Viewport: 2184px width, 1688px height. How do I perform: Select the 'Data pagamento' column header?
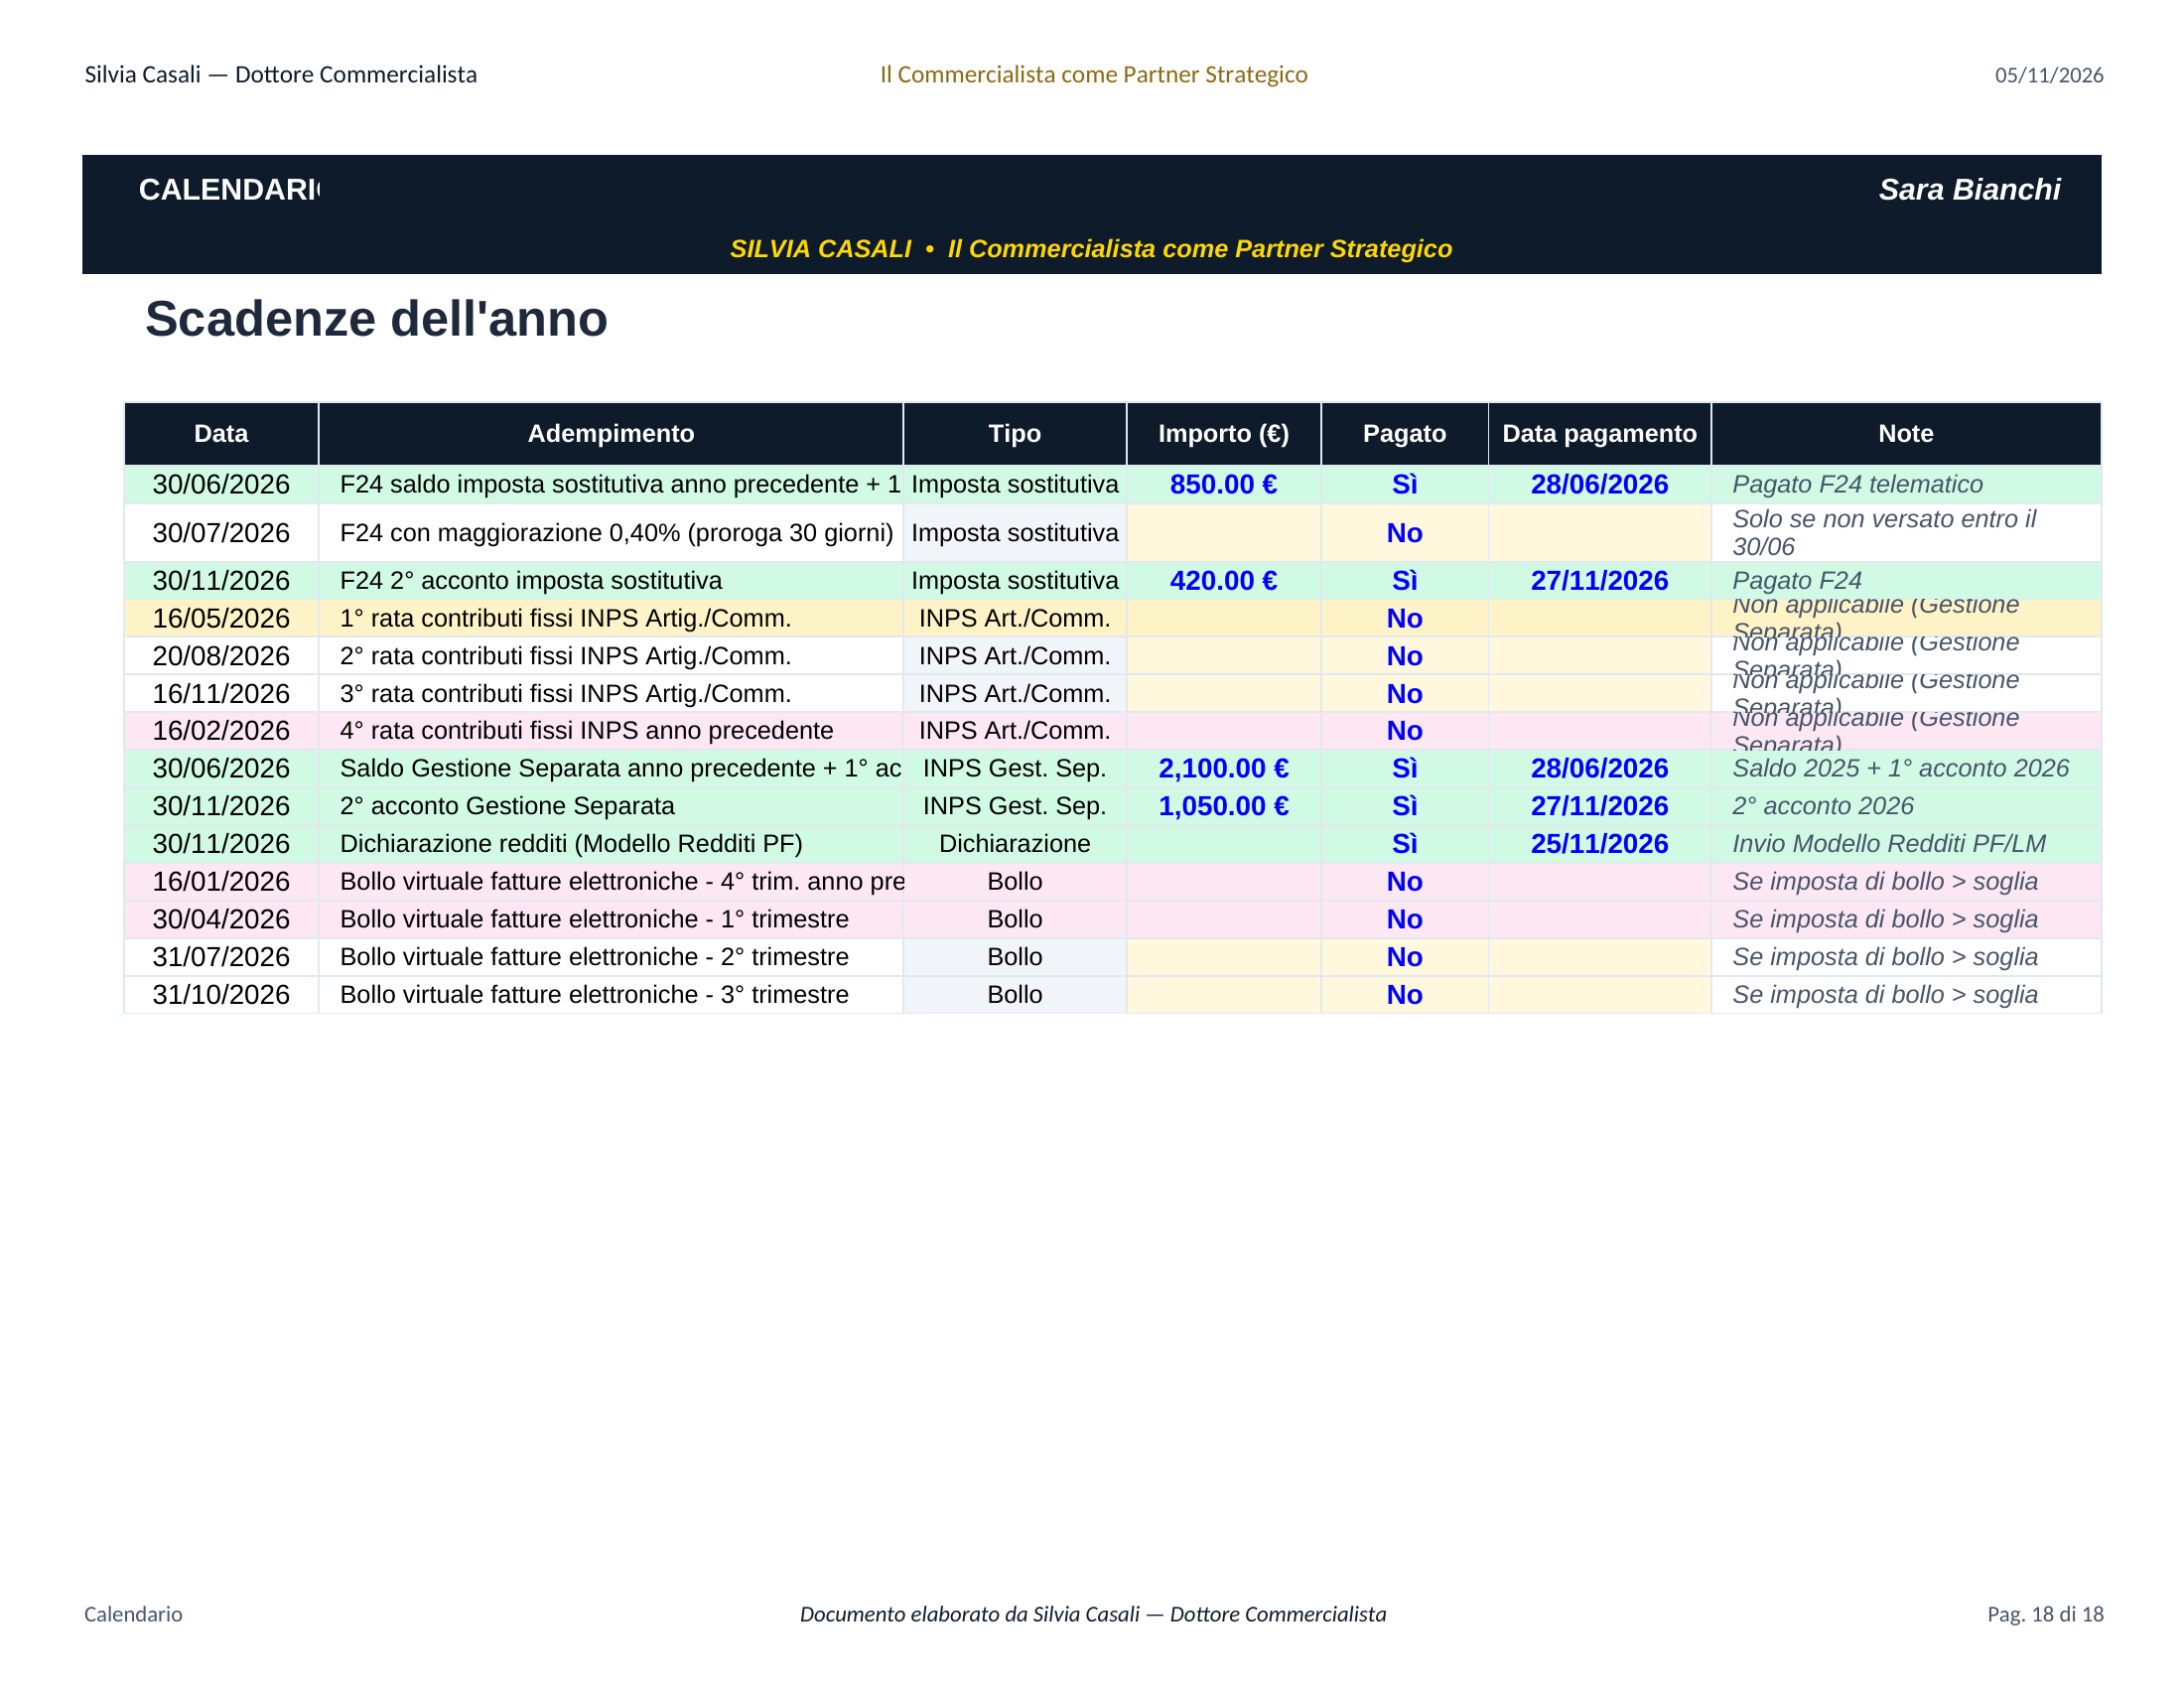(1599, 433)
